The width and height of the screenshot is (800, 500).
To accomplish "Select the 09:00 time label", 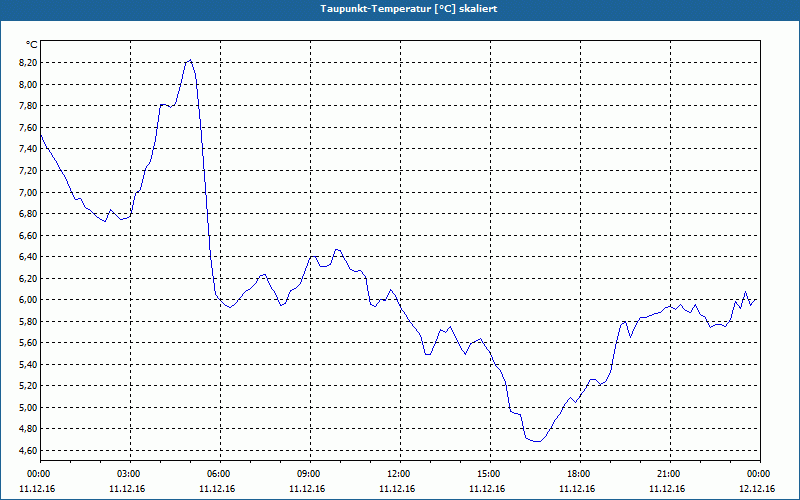I will [310, 474].
